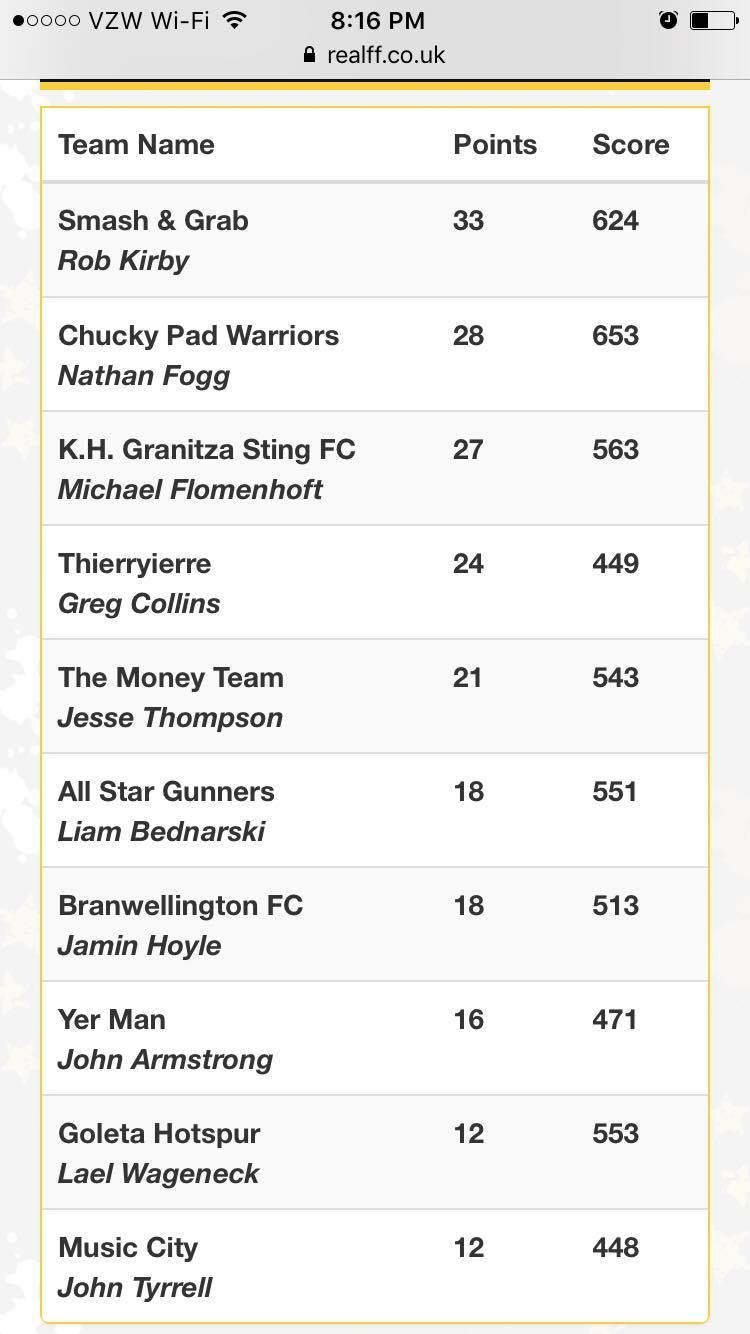This screenshot has height=1334, width=750.
Task: Click the Score column header
Action: [x=631, y=145]
